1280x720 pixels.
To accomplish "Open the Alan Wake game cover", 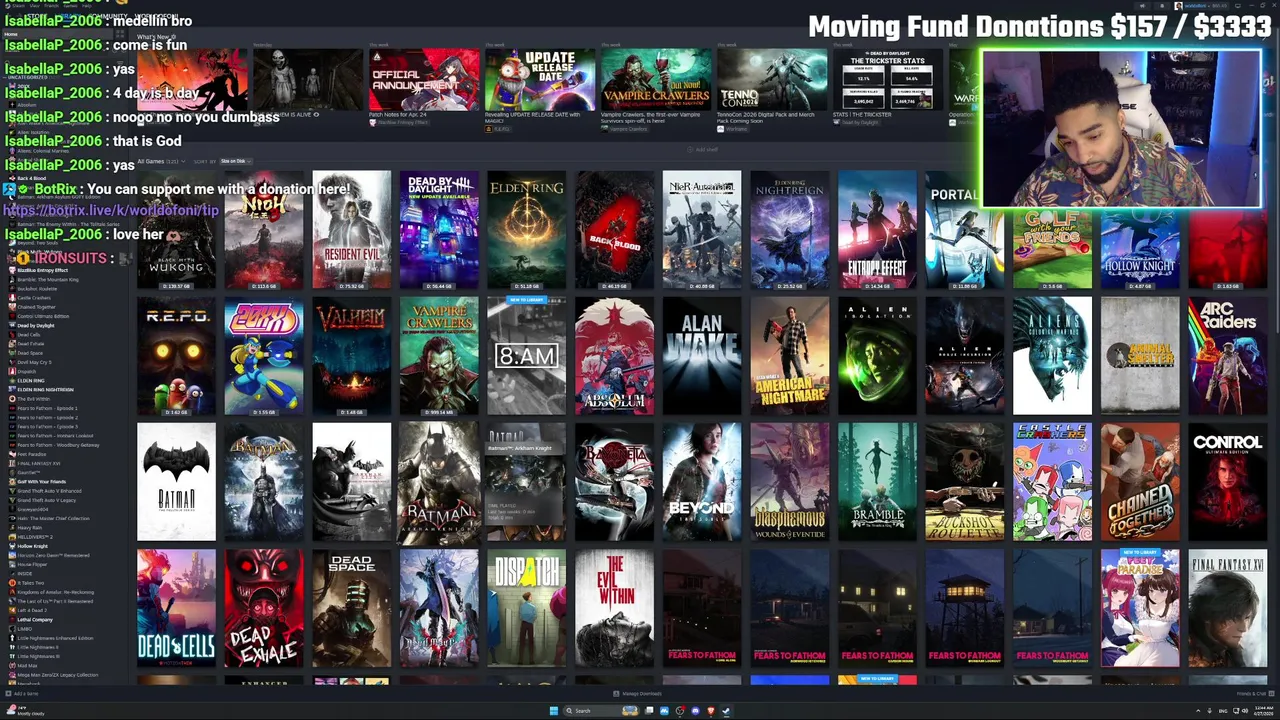I will tap(702, 356).
